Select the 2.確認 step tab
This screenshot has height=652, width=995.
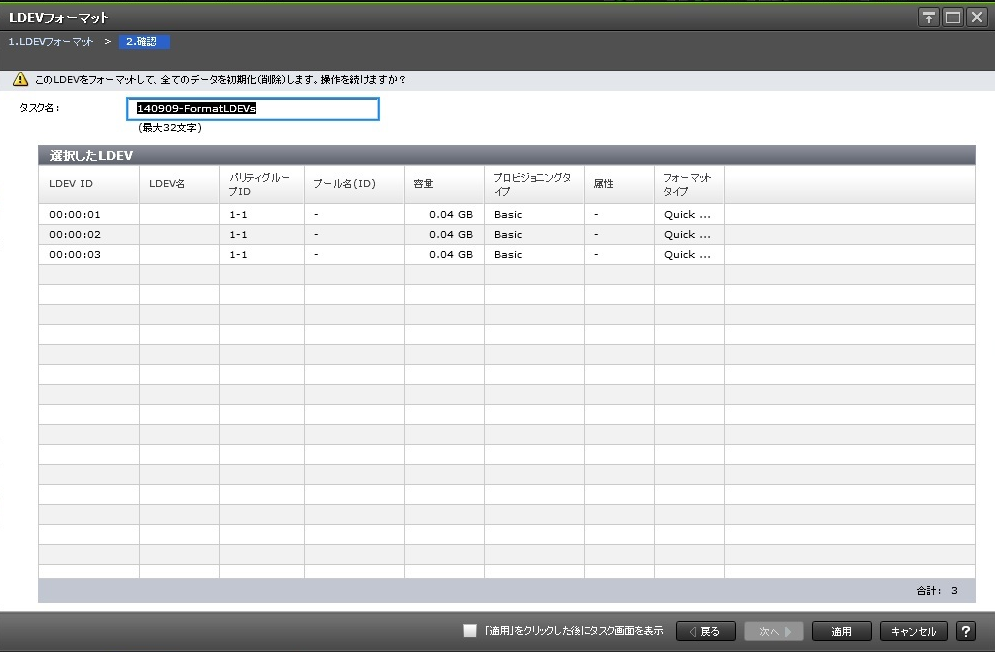tap(144, 42)
